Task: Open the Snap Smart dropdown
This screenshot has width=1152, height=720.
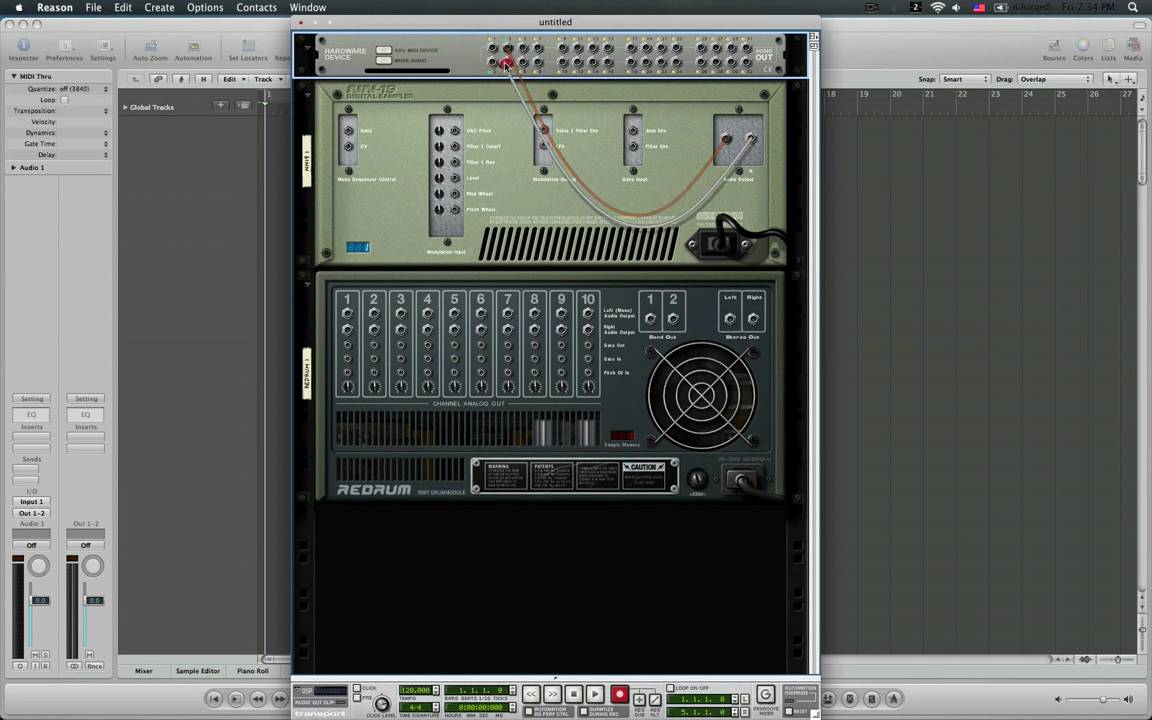Action: tap(965, 79)
